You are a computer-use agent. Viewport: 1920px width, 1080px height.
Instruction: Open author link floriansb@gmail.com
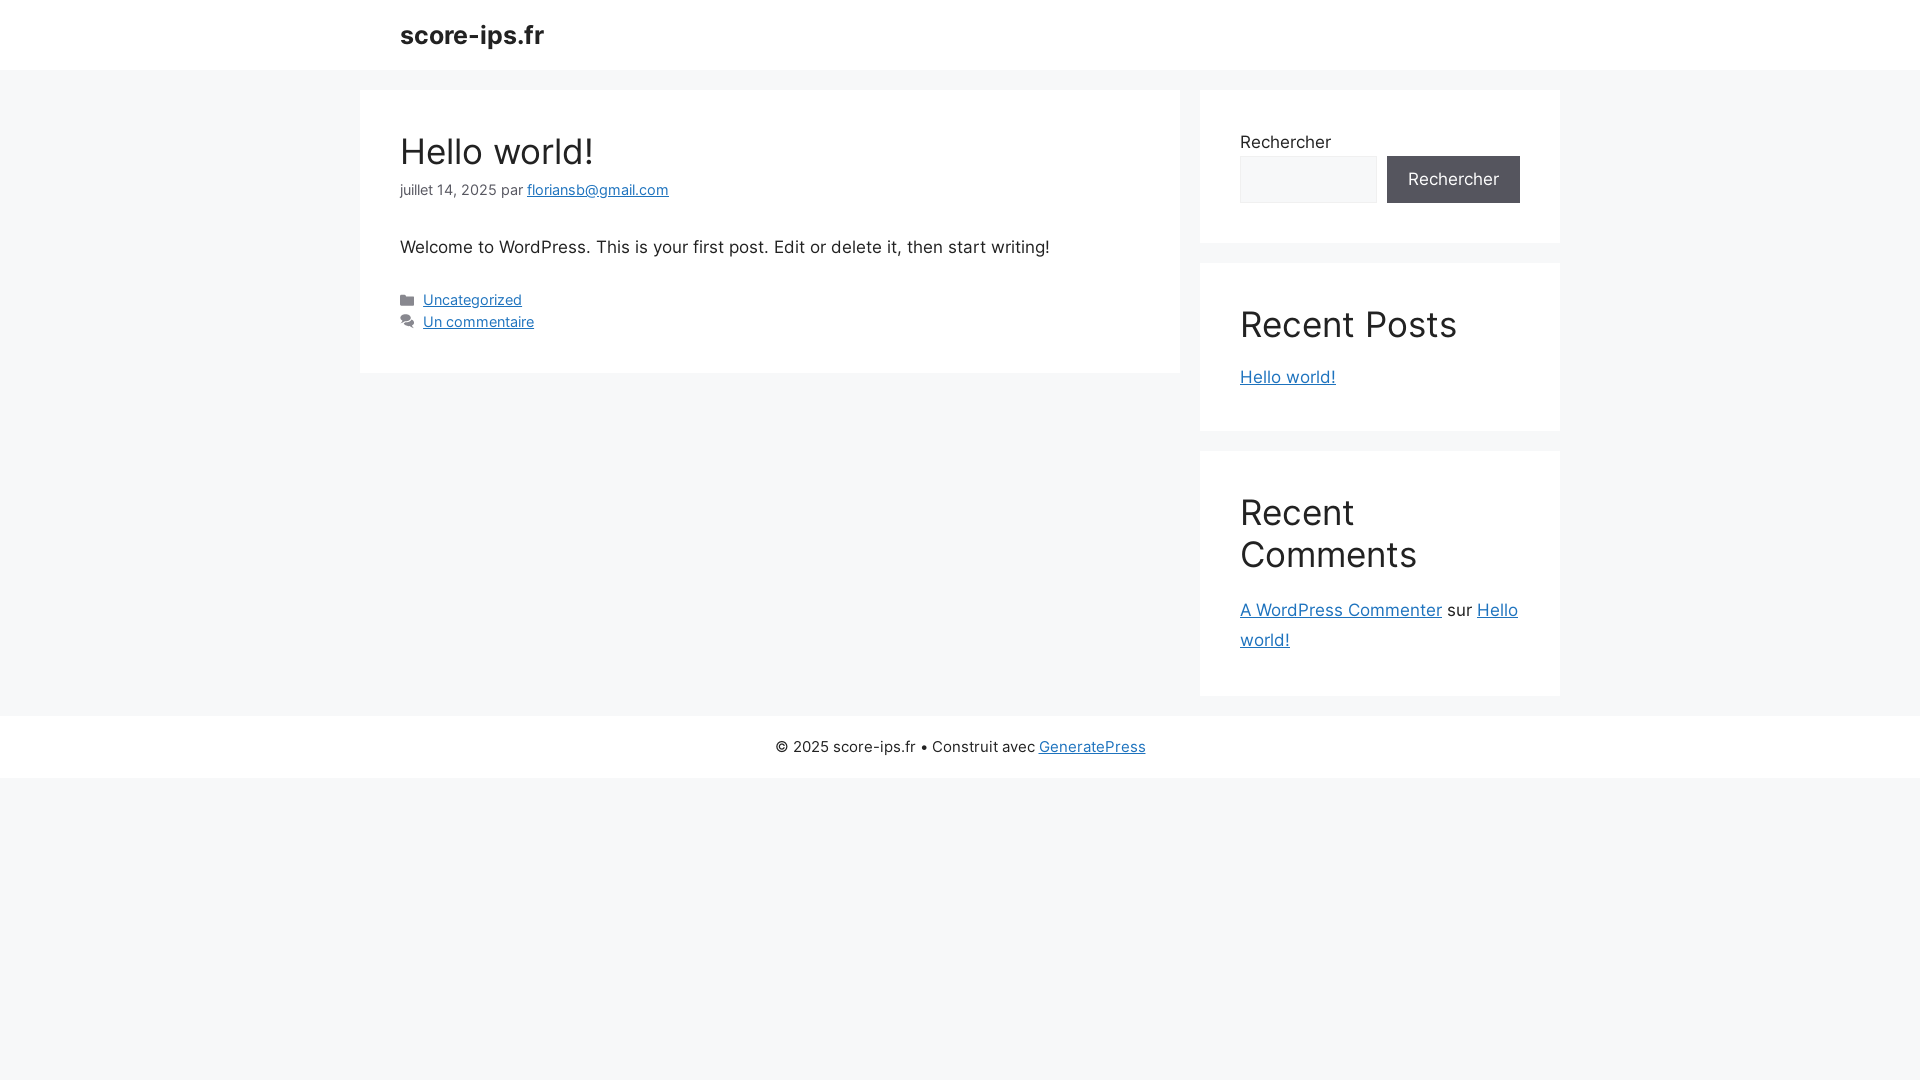(x=598, y=190)
